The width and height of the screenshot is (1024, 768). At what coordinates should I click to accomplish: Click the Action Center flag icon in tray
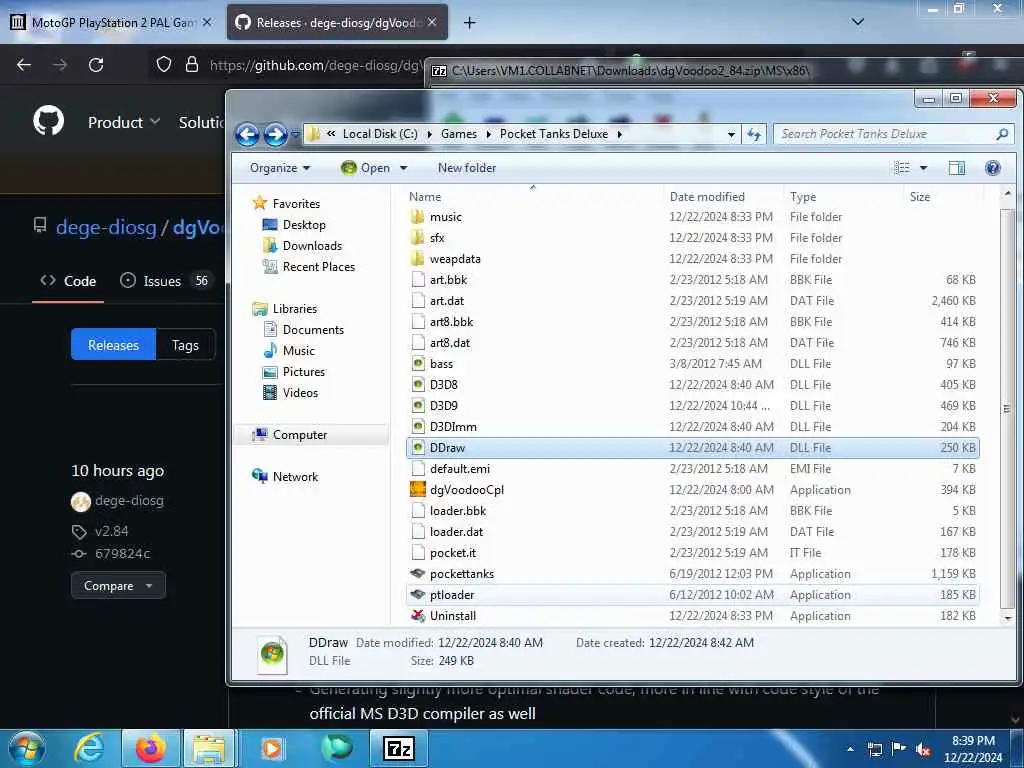tap(899, 749)
